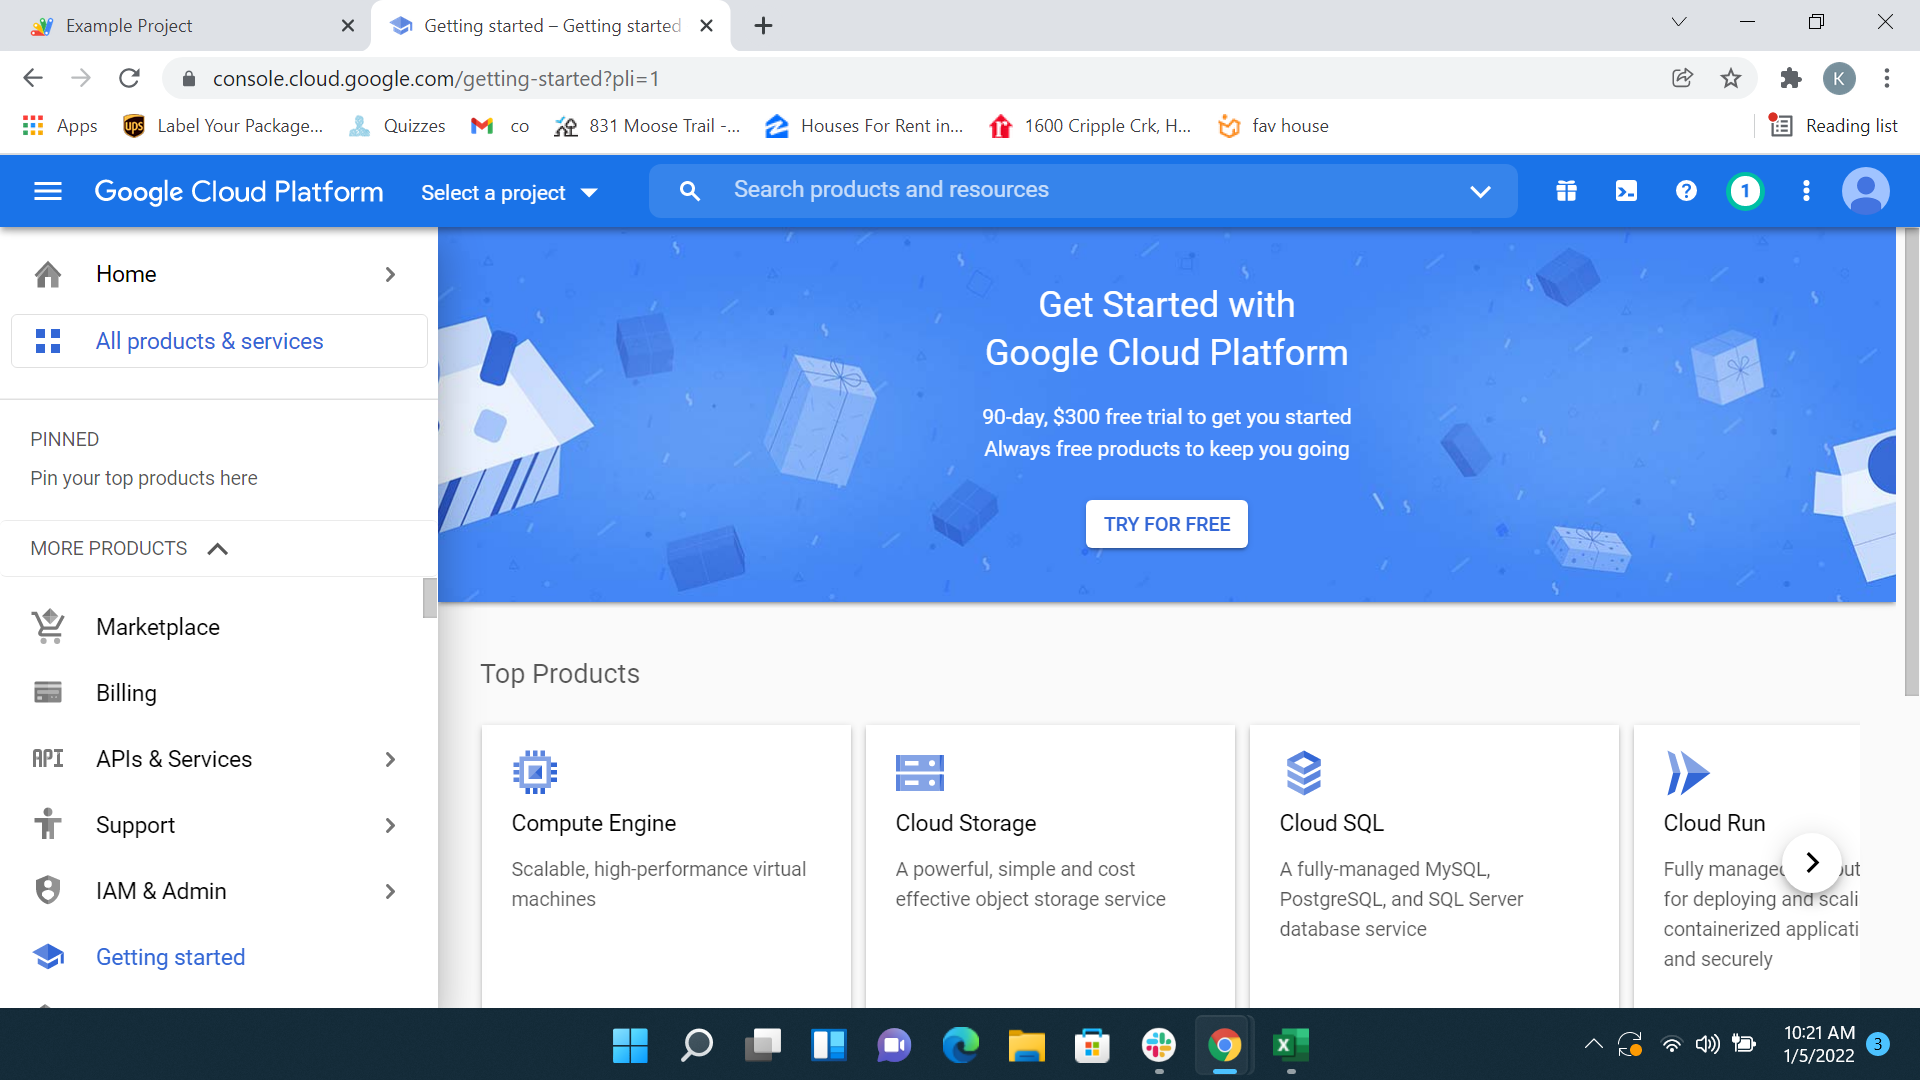The image size is (1920, 1080).
Task: Open Excel from the taskbar
Action: pyautogui.click(x=1290, y=1045)
